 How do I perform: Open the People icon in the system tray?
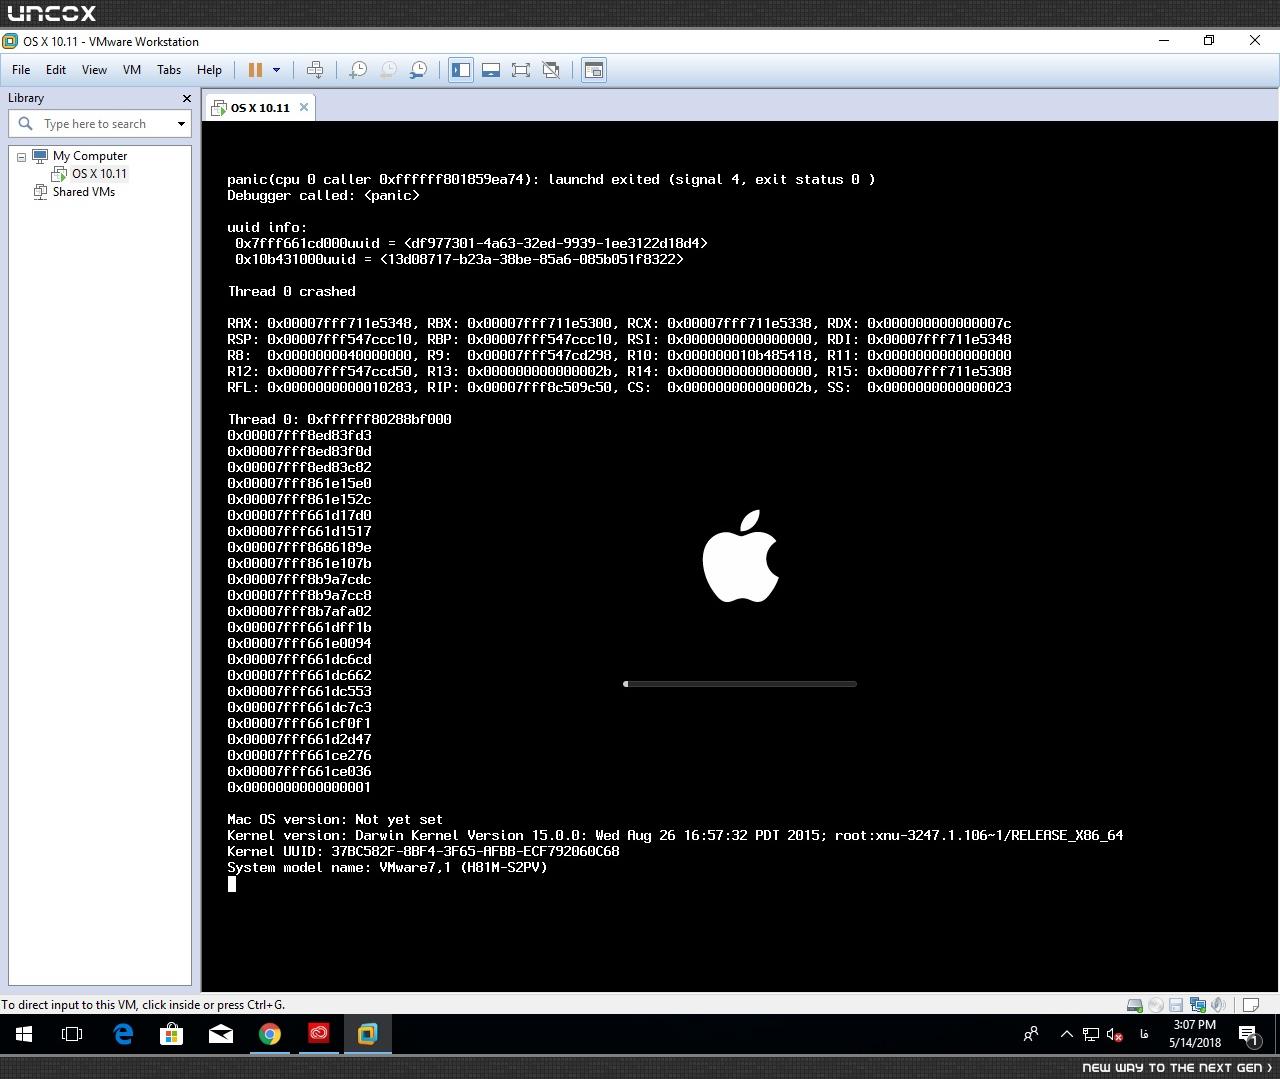point(1031,1034)
